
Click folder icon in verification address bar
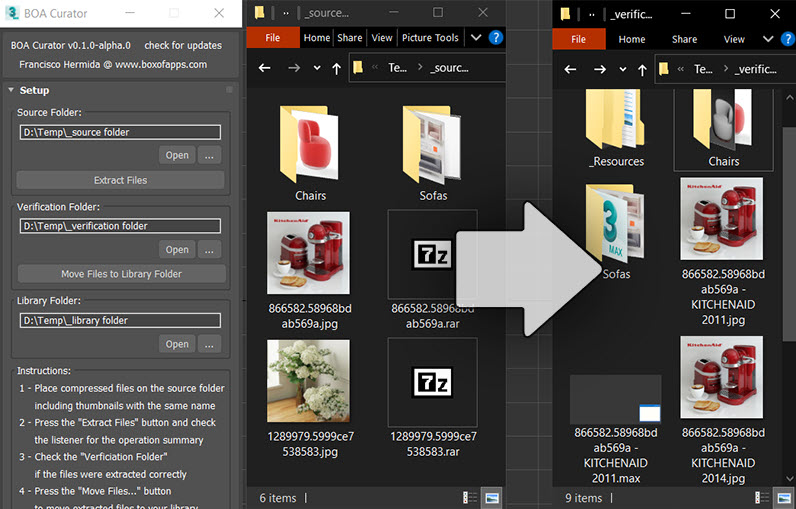click(x=664, y=69)
